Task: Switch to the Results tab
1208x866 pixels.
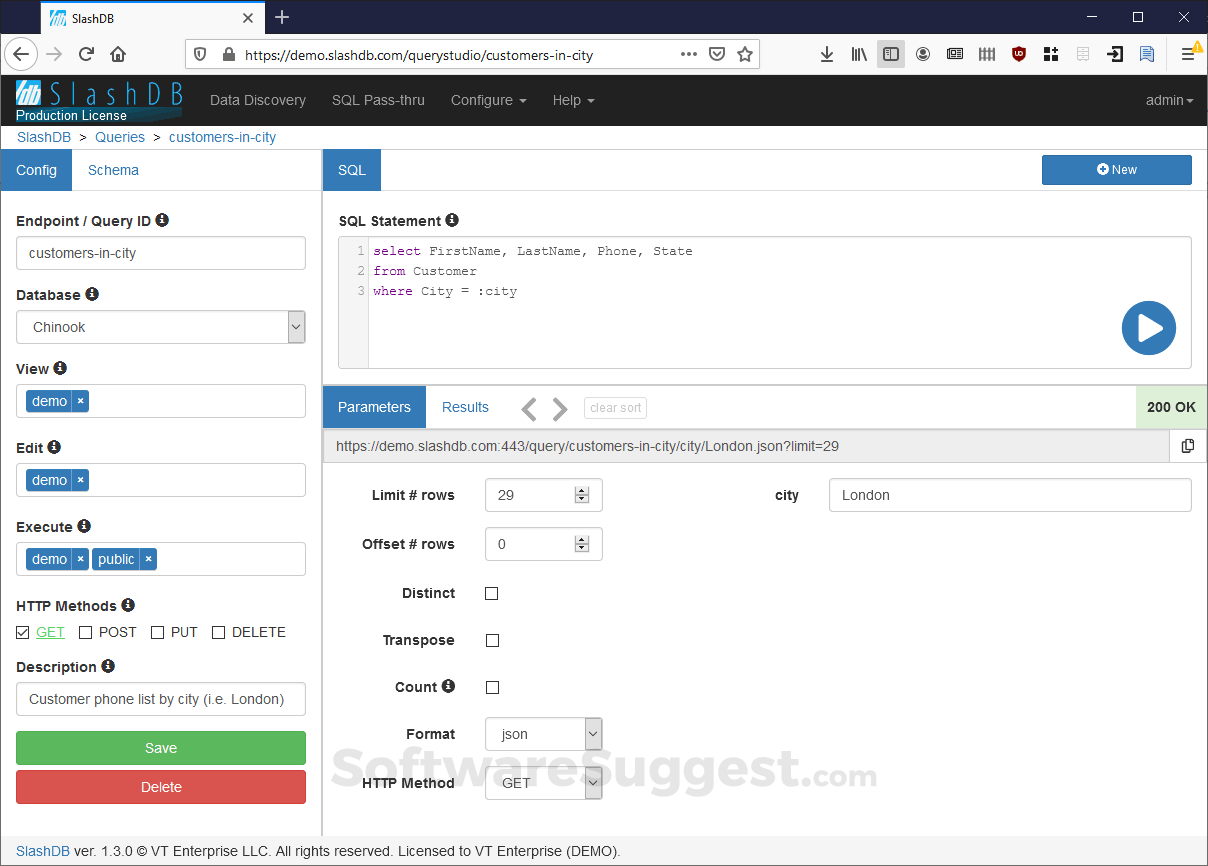Action: [465, 407]
